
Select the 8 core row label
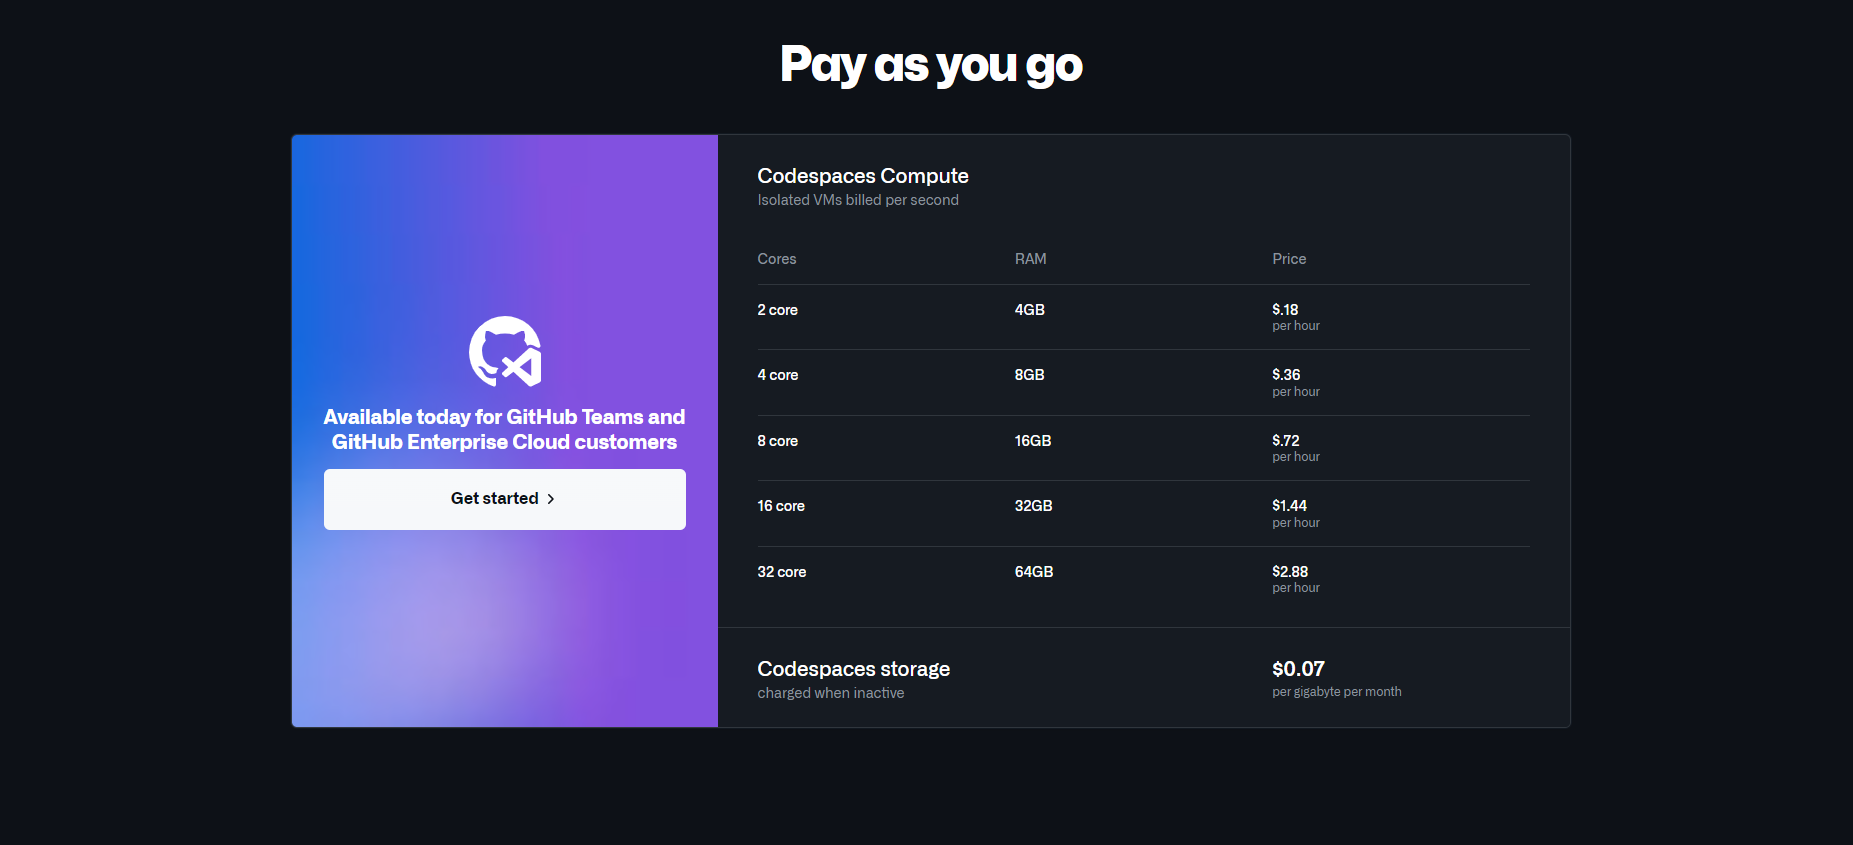pos(777,441)
